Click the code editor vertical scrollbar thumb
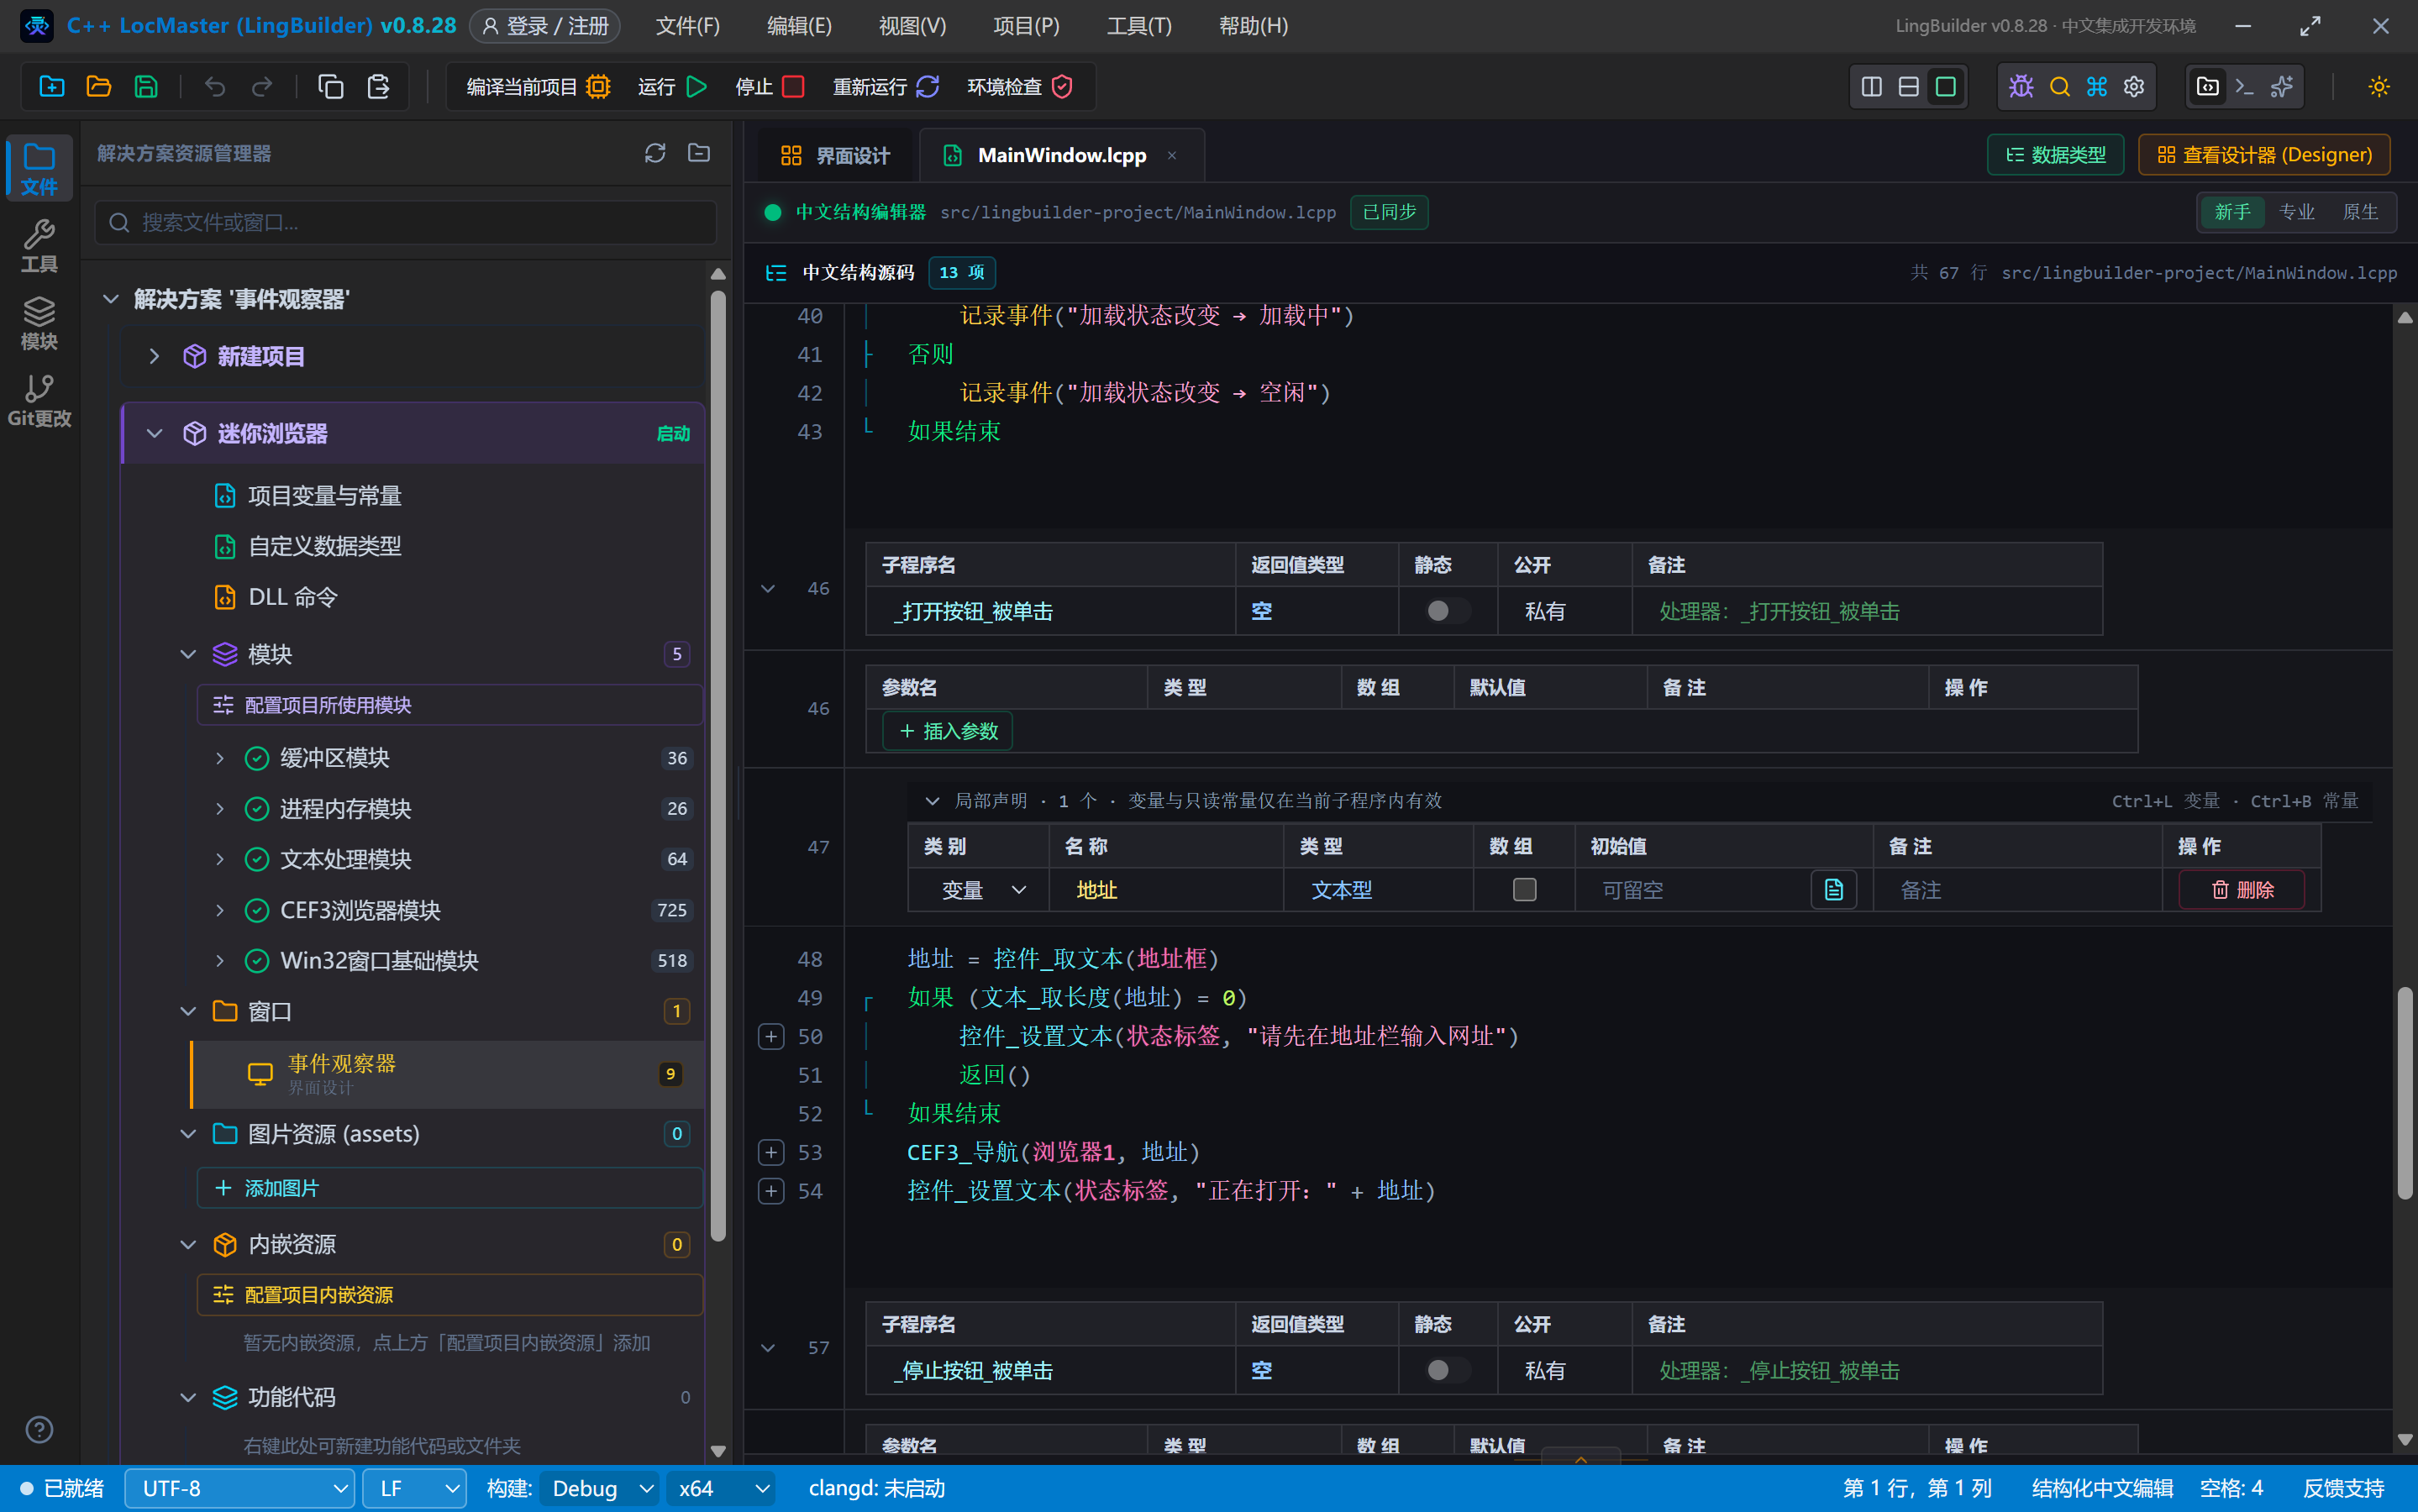 coord(2405,1093)
